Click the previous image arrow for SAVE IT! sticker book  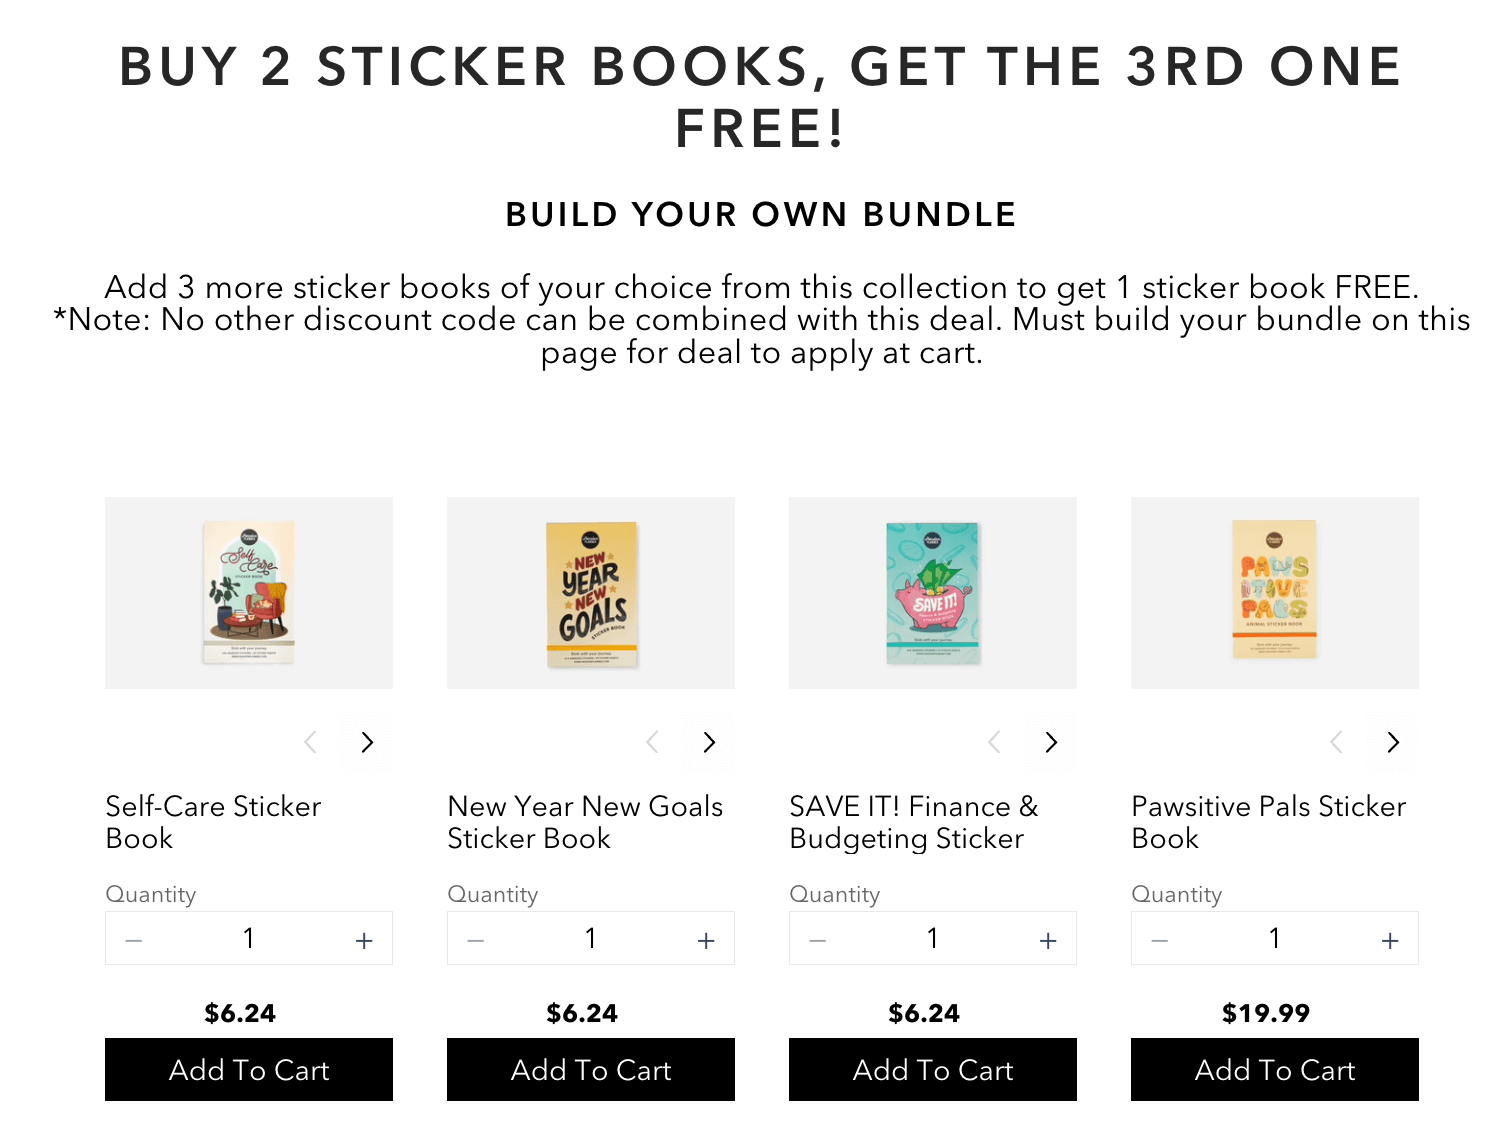pyautogui.click(x=995, y=742)
